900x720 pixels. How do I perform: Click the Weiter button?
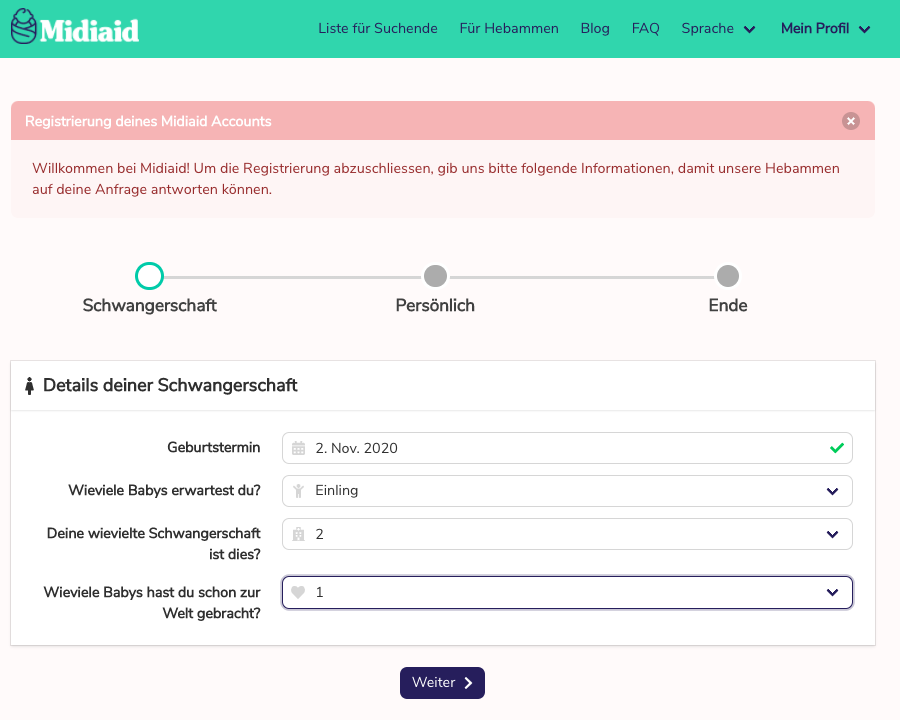[x=443, y=683]
